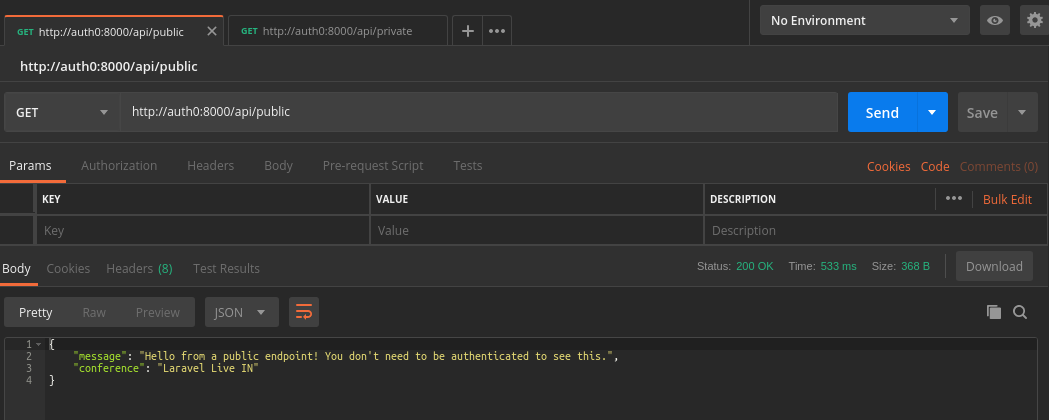Viewport: 1049px width, 420px height.
Task: Click the 368 B size value
Action: 915,266
